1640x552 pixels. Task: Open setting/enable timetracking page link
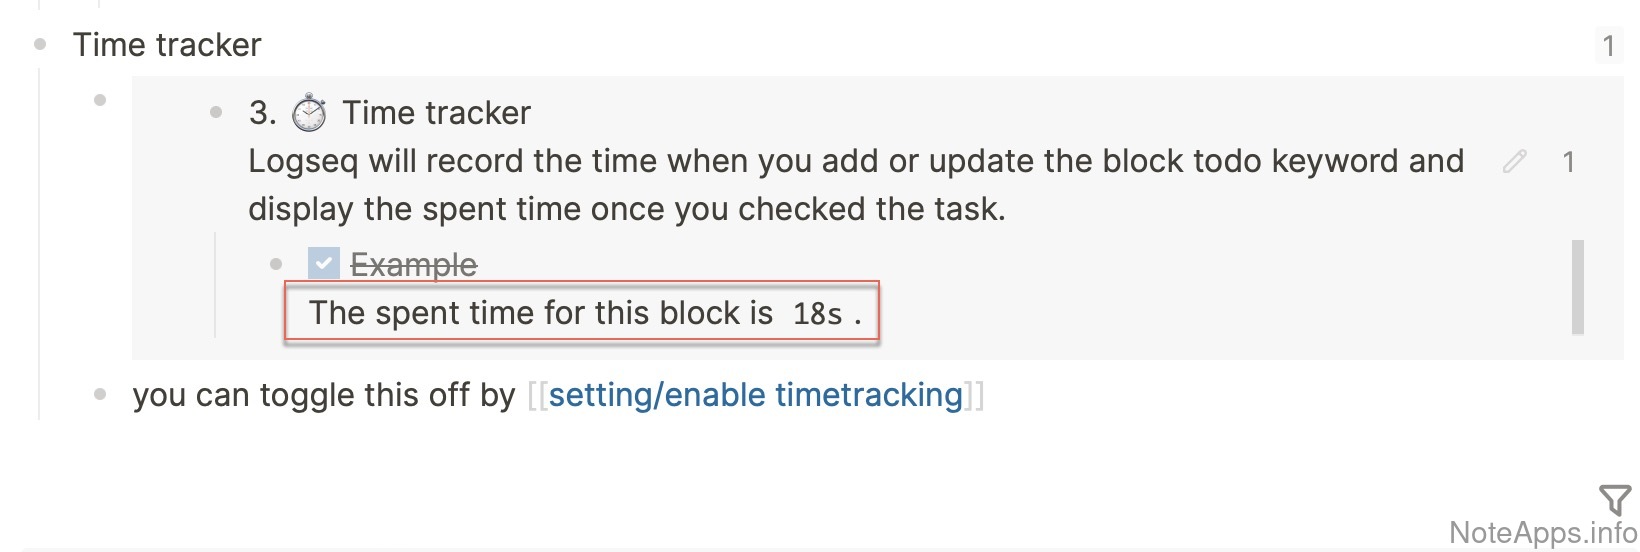(x=755, y=395)
